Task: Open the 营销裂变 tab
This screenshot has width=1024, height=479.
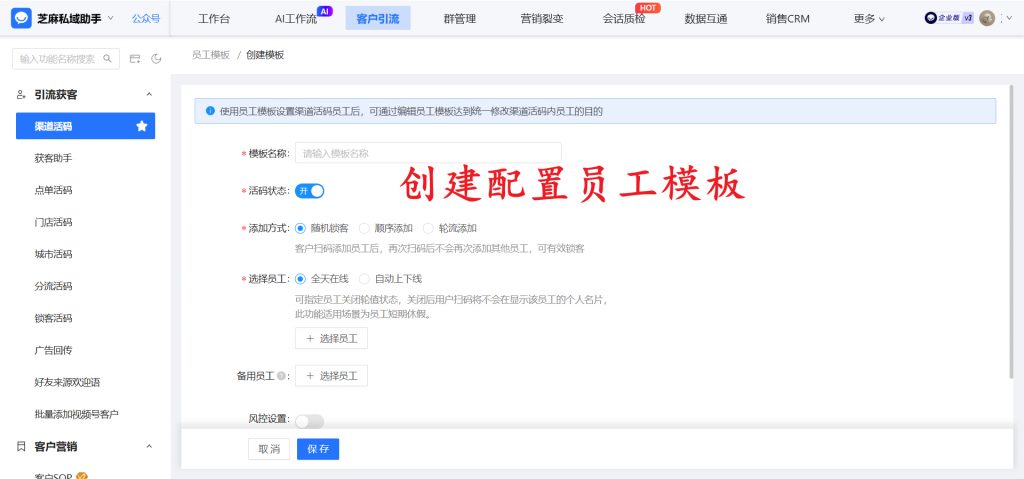Action: [x=542, y=19]
